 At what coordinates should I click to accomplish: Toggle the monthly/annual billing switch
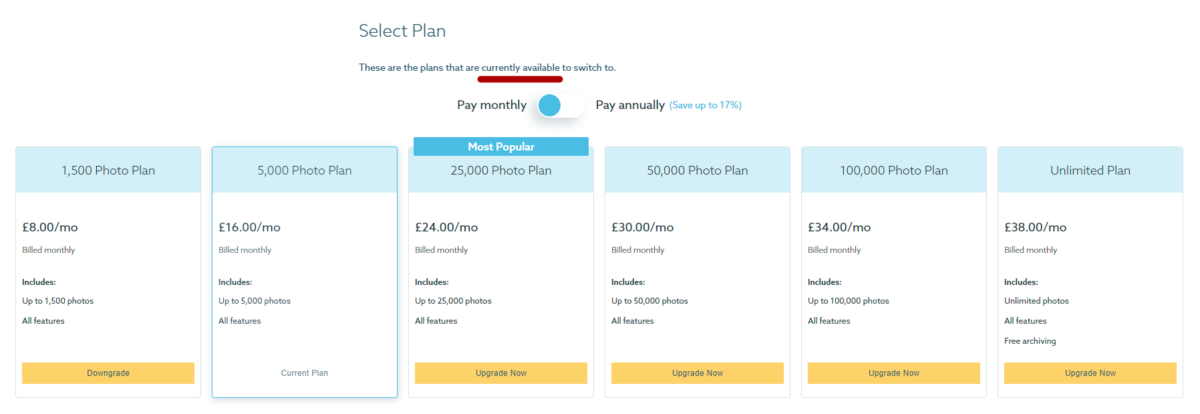coord(560,105)
